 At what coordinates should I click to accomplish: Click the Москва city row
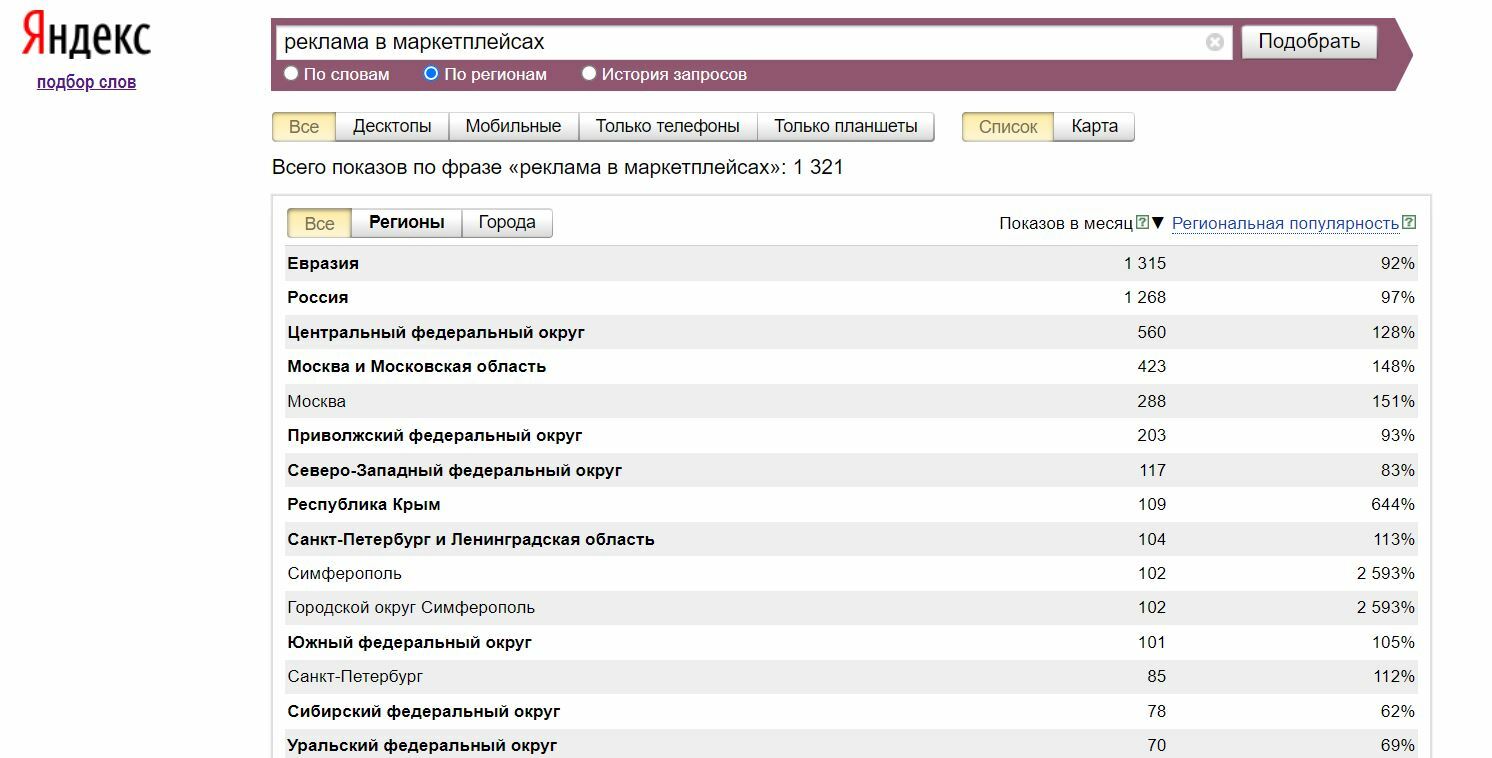tap(851, 401)
